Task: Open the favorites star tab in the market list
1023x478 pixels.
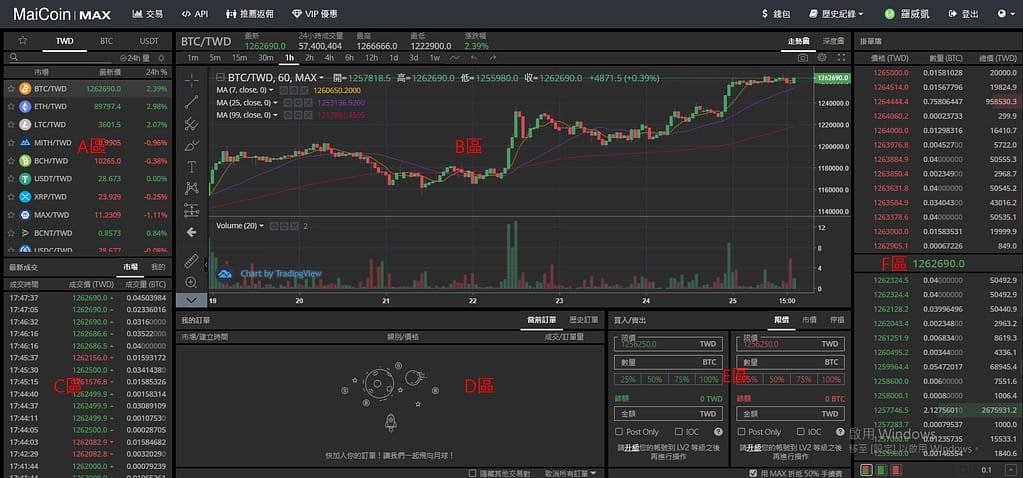Action: tap(22, 40)
